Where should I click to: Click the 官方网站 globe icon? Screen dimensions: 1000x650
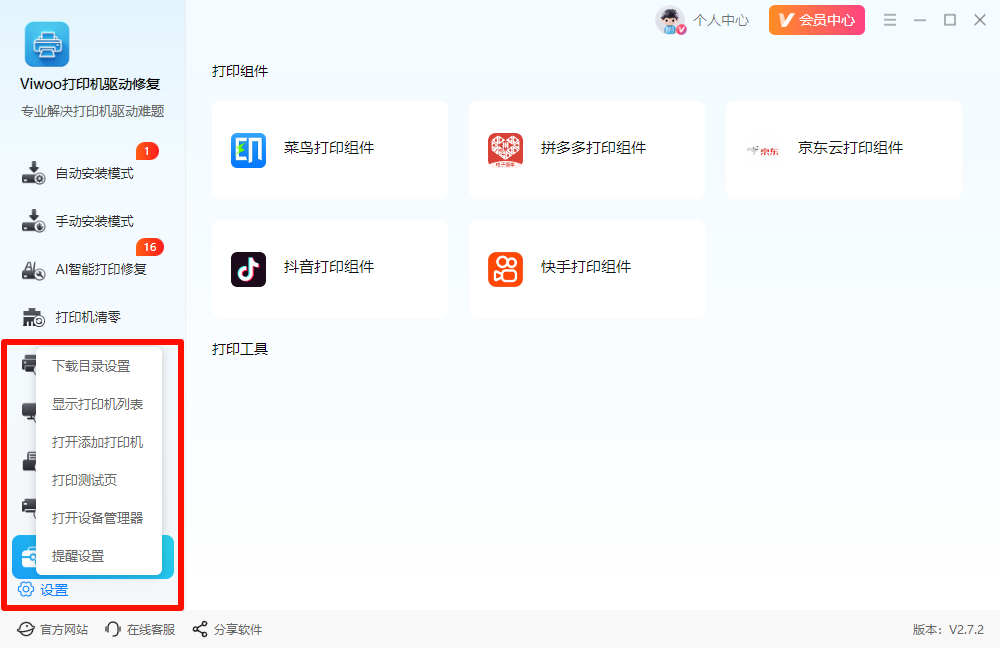coord(26,630)
